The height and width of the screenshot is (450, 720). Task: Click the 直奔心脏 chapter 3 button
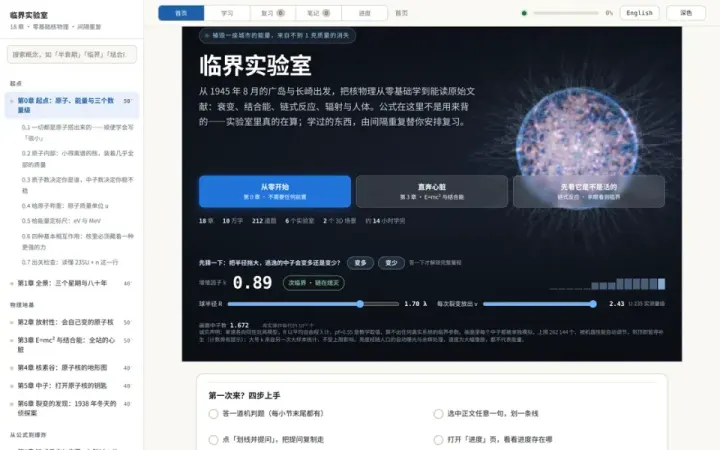[432, 191]
